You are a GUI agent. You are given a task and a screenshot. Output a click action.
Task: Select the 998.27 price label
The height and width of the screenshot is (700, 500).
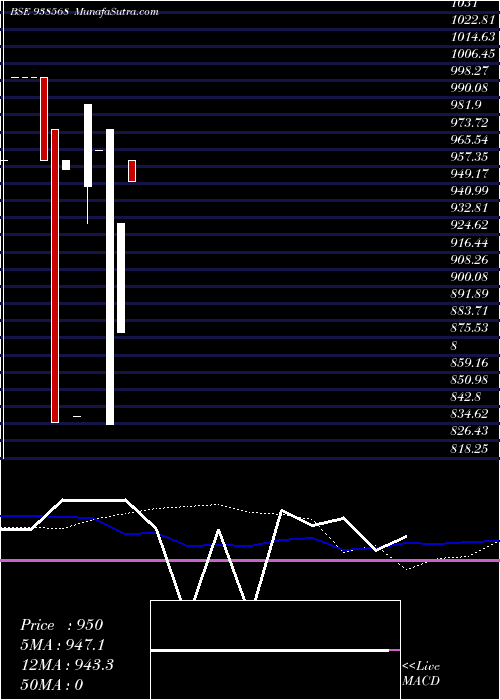(469, 71)
